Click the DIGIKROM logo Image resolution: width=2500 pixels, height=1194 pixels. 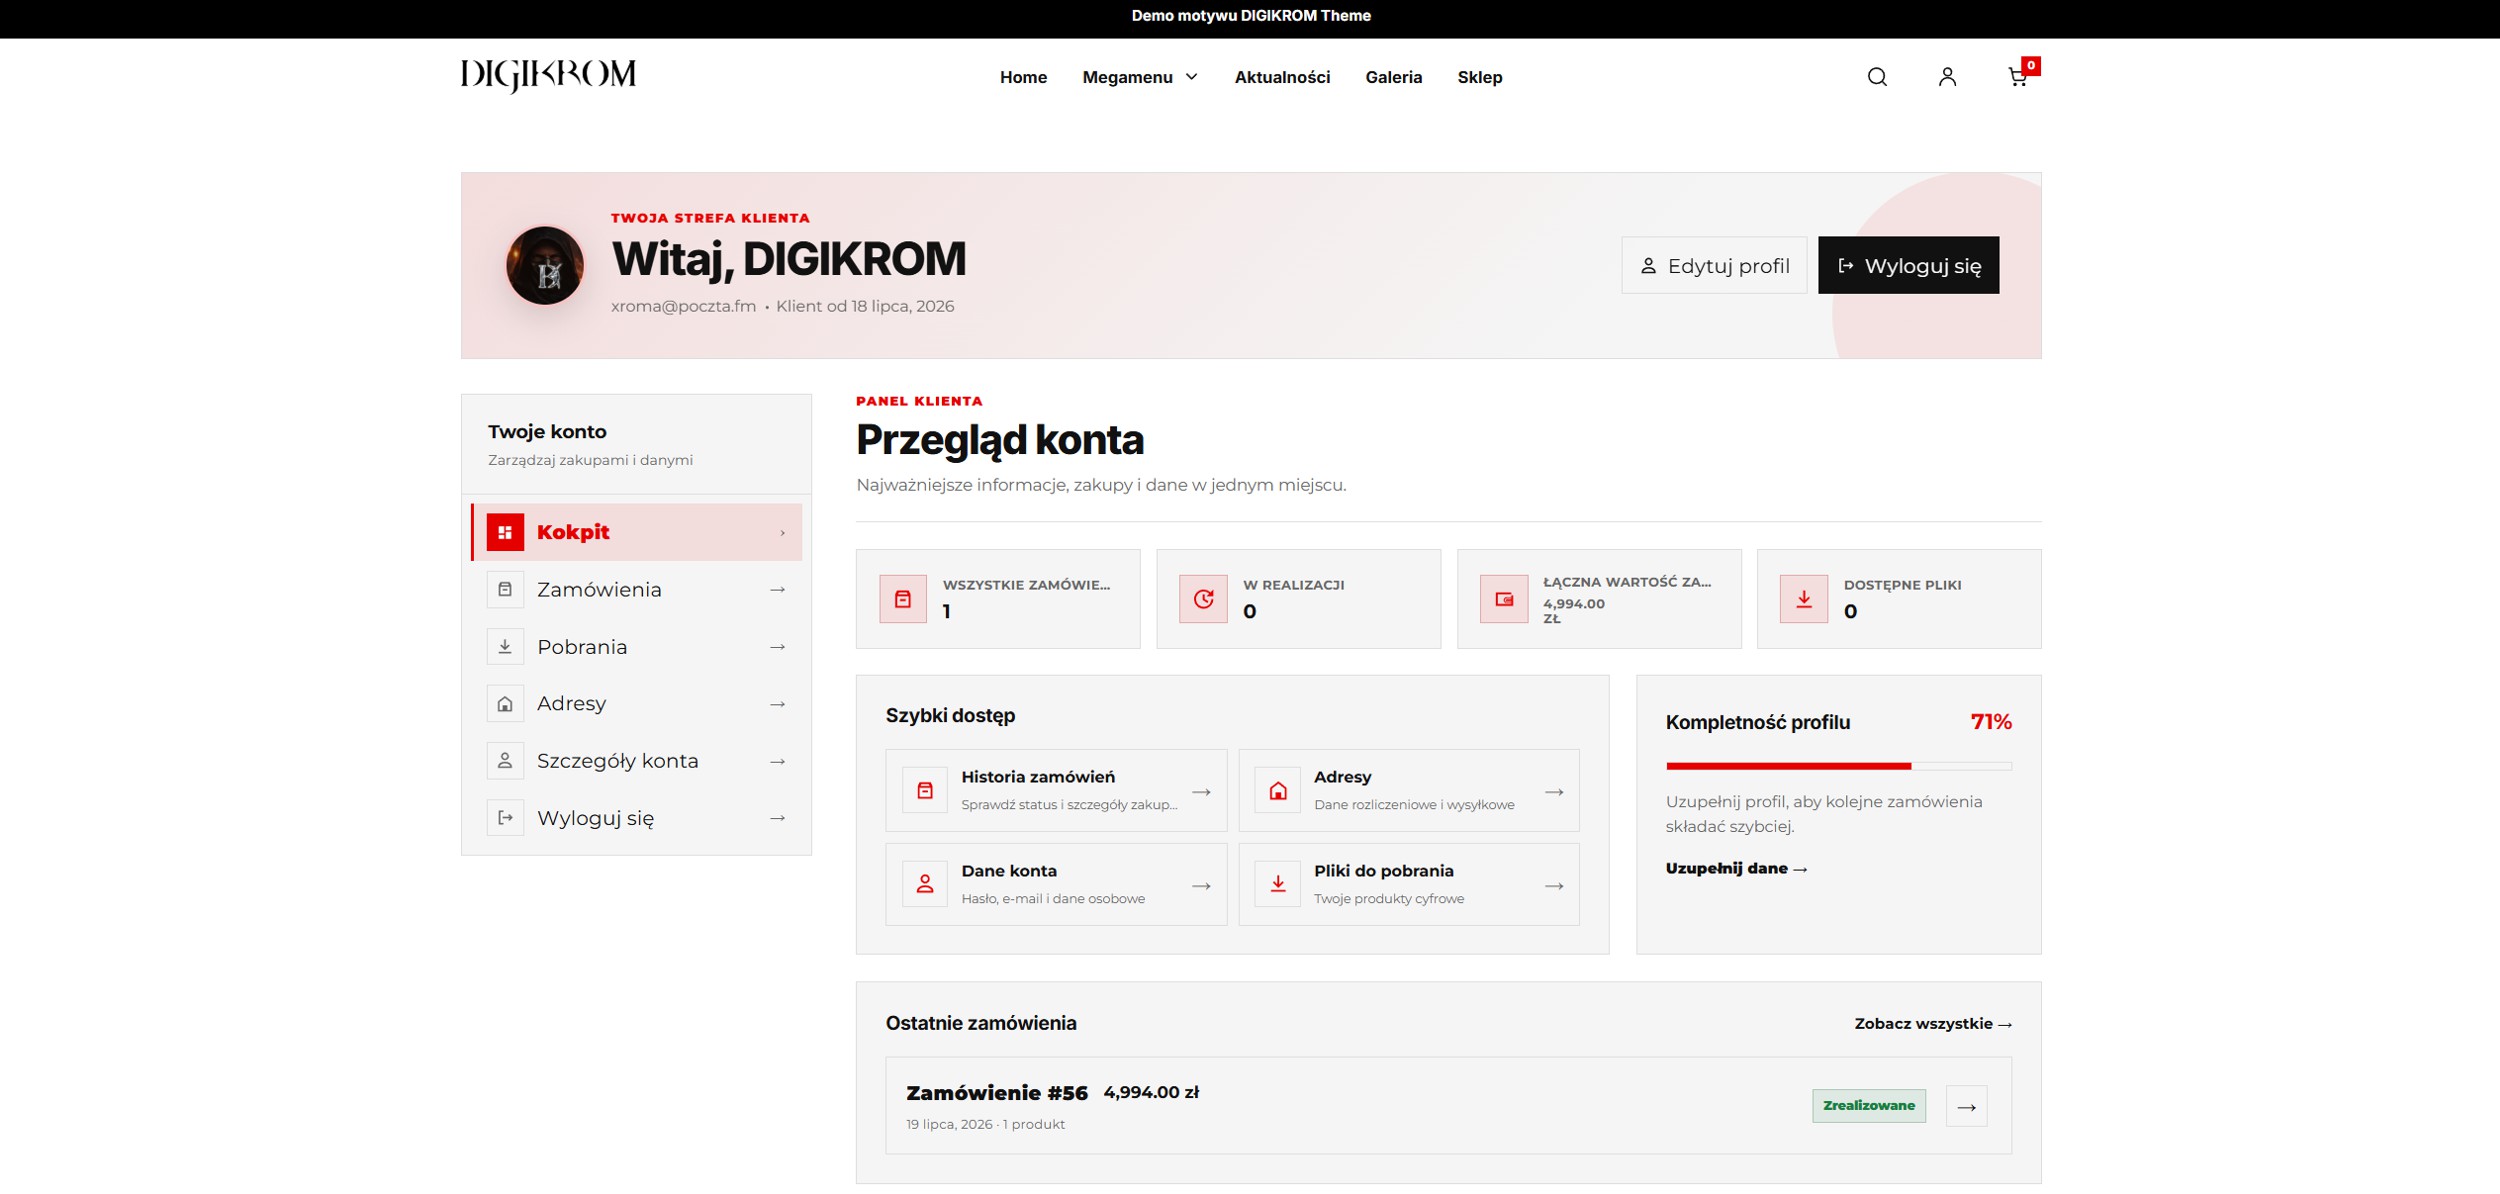click(548, 76)
